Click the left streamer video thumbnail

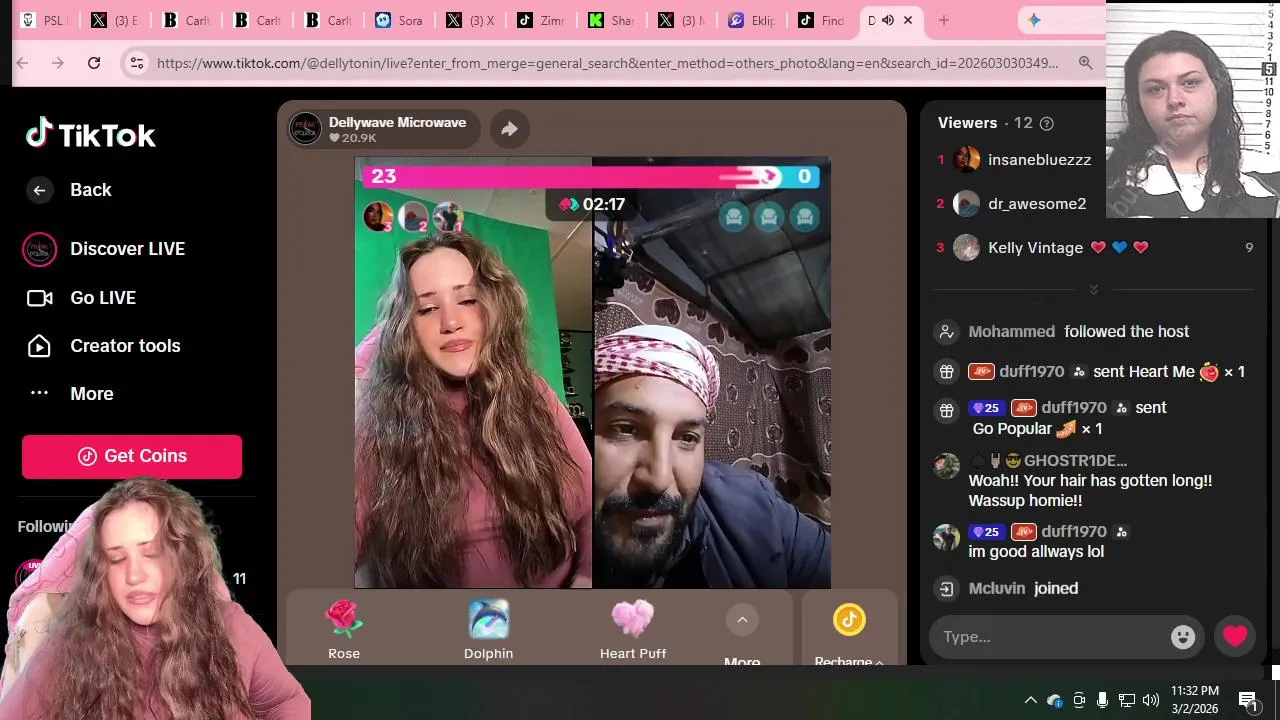tap(473, 372)
